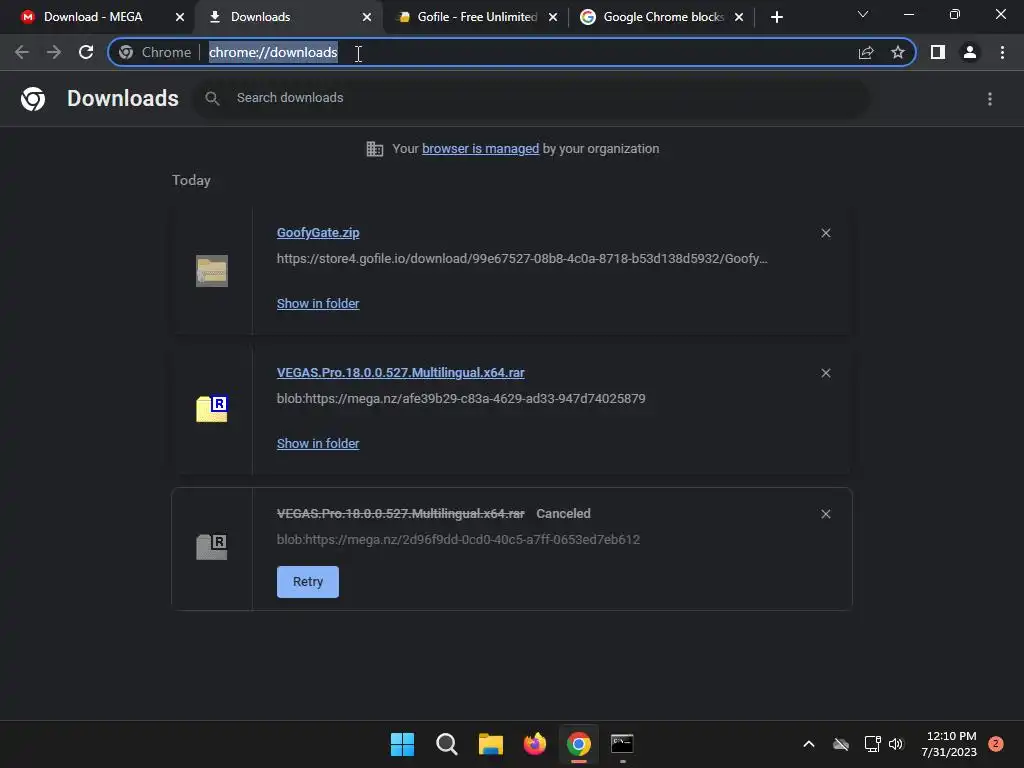
Task: Open the Chrome profile icon
Action: pos(970,52)
